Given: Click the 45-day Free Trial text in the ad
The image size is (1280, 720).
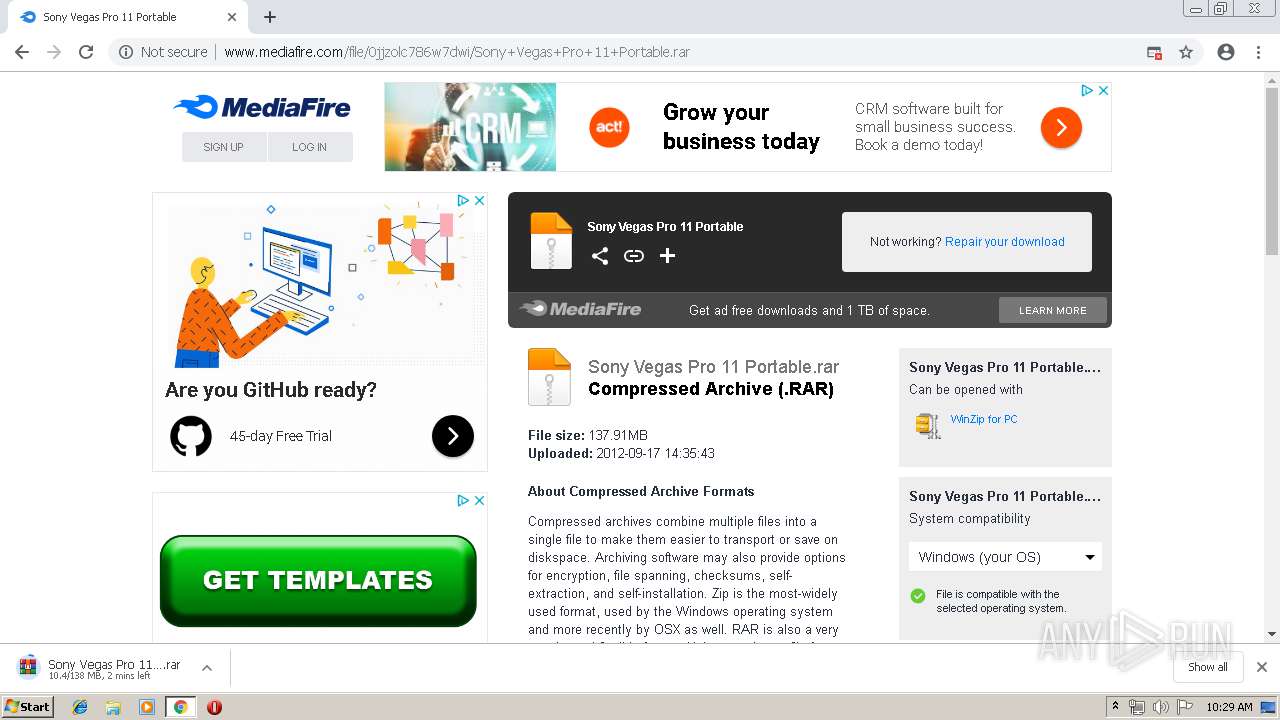Looking at the screenshot, I should tap(281, 436).
